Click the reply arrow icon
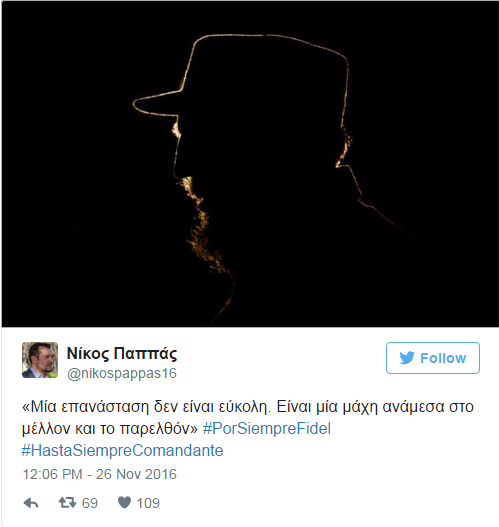This screenshot has height=527, width=499. [31, 503]
